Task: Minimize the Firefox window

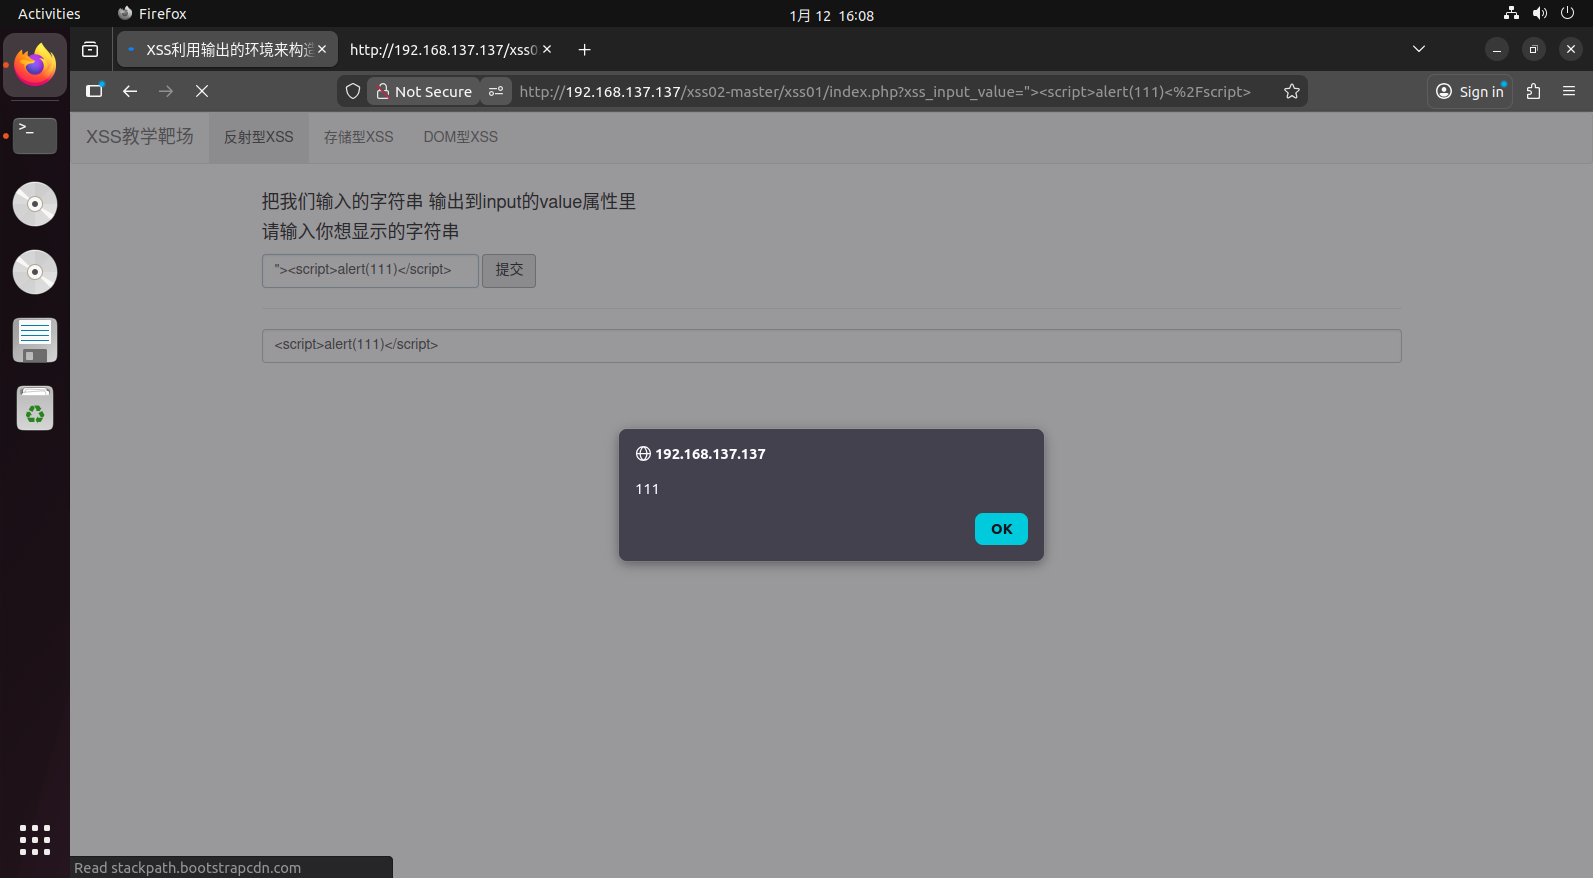Action: click(1497, 49)
